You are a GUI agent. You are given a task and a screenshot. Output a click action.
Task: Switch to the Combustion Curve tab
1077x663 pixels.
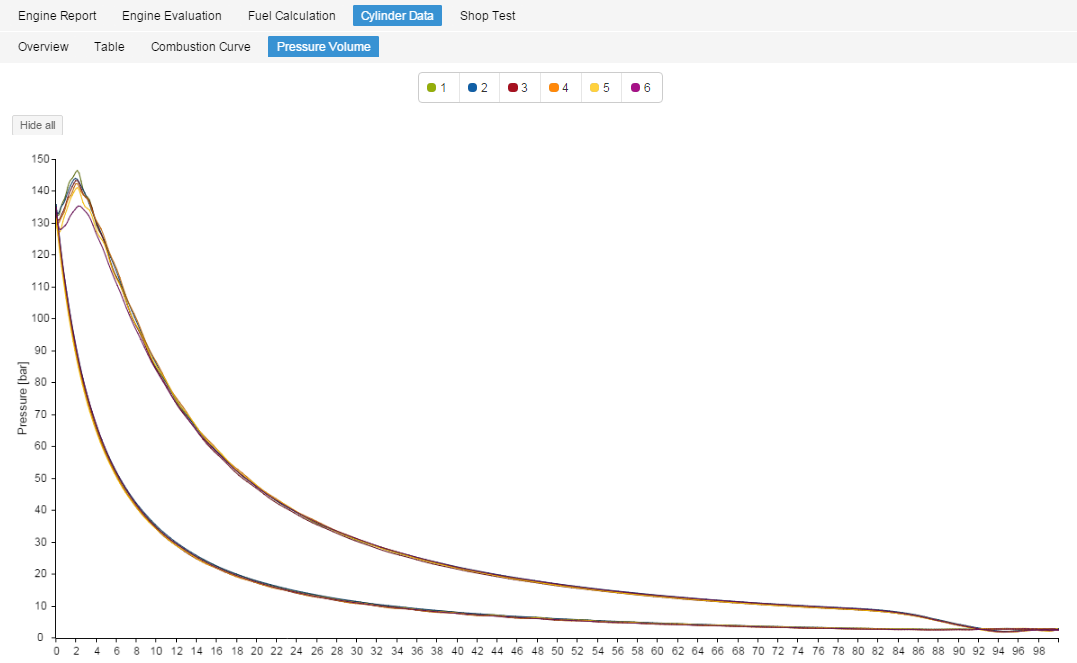[200, 46]
